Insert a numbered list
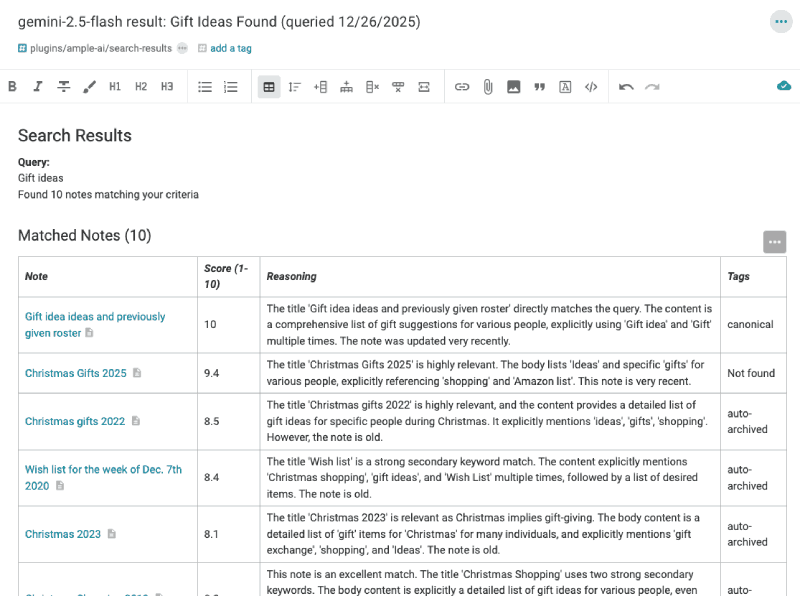This screenshot has width=800, height=596. pyautogui.click(x=231, y=87)
